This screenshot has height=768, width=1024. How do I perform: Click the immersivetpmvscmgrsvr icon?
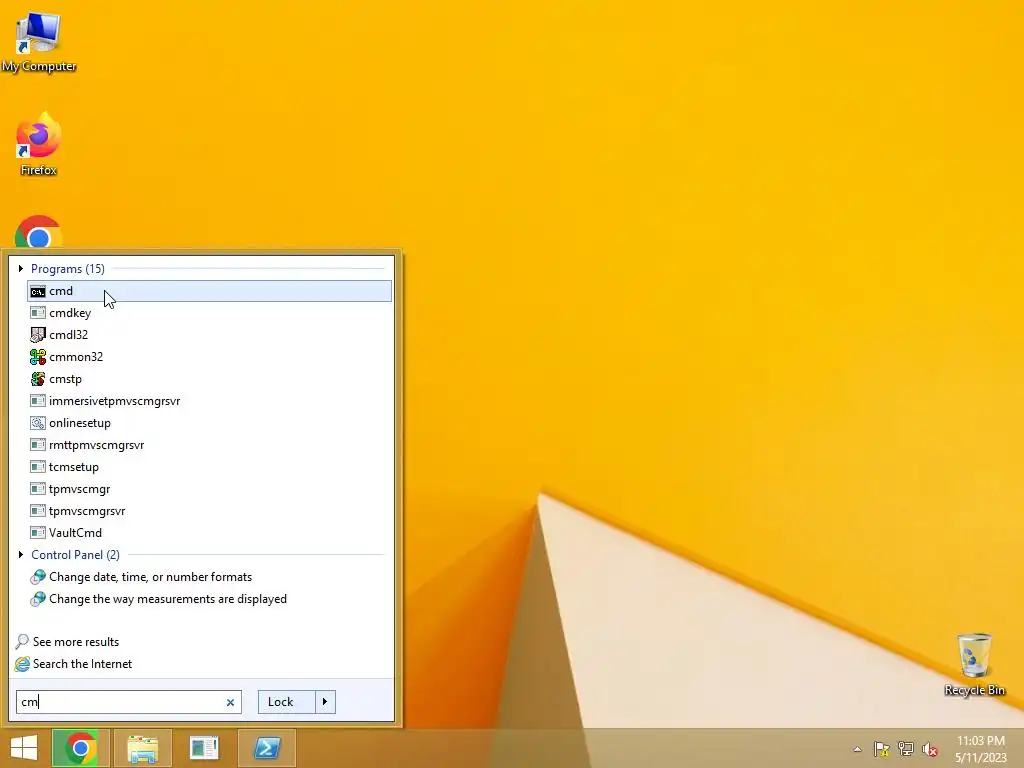38,401
